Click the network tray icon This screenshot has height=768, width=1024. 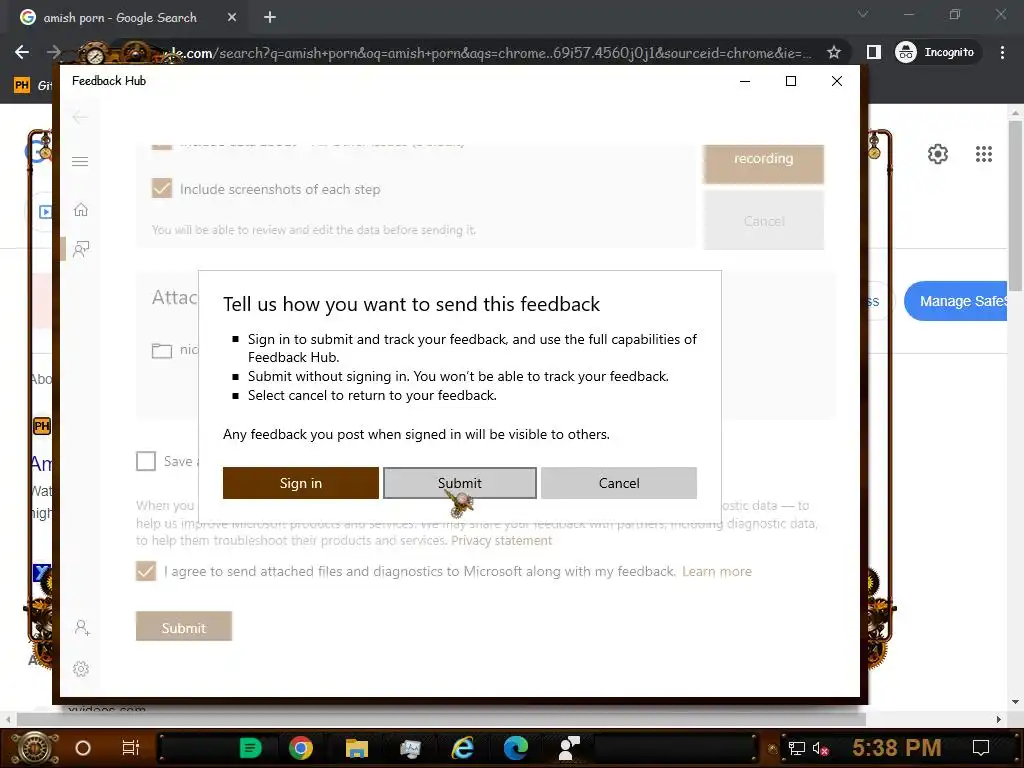pyautogui.click(x=796, y=748)
